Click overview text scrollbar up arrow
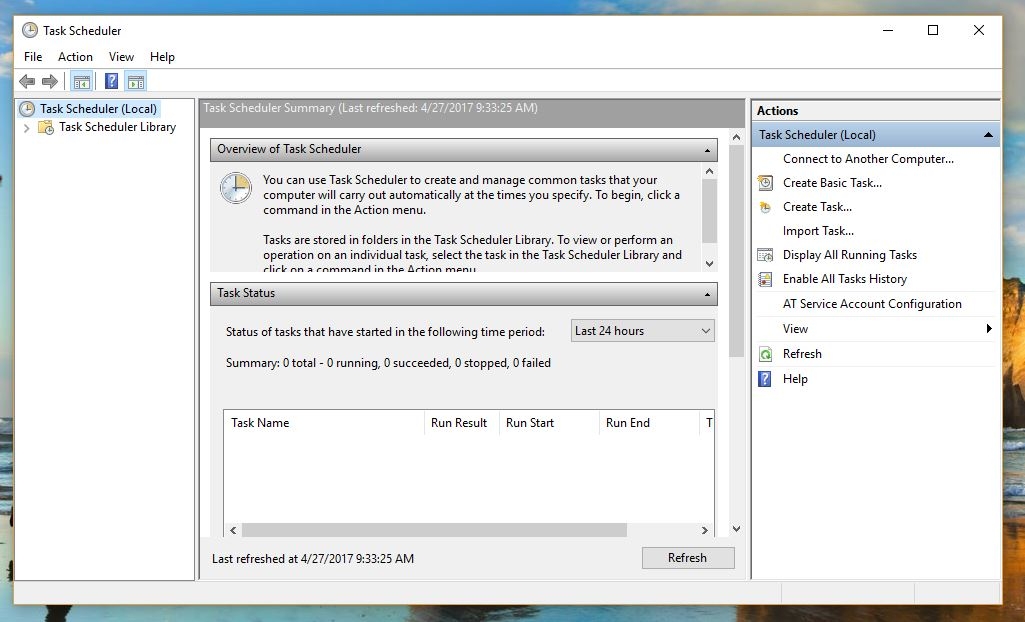1025x622 pixels. 710,171
